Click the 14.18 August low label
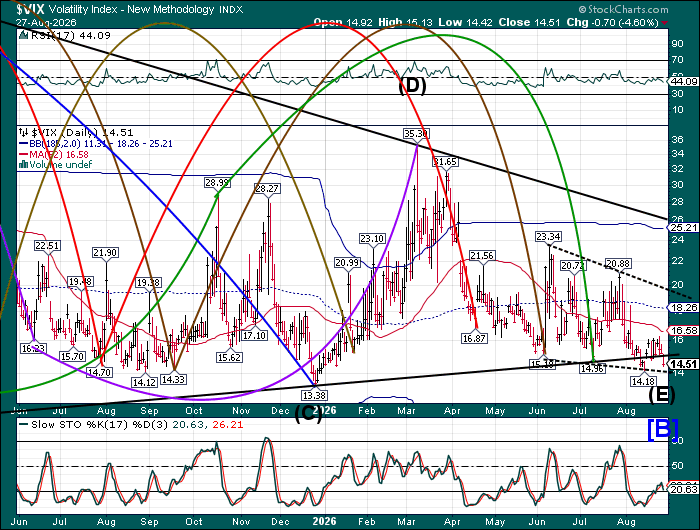The image size is (700, 530). coord(643,381)
